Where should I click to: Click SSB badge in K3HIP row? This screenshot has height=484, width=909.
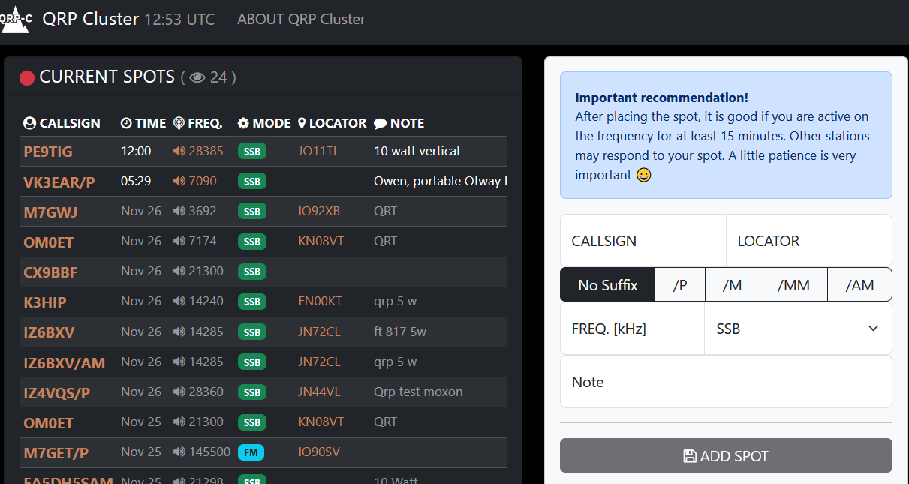click(x=252, y=301)
